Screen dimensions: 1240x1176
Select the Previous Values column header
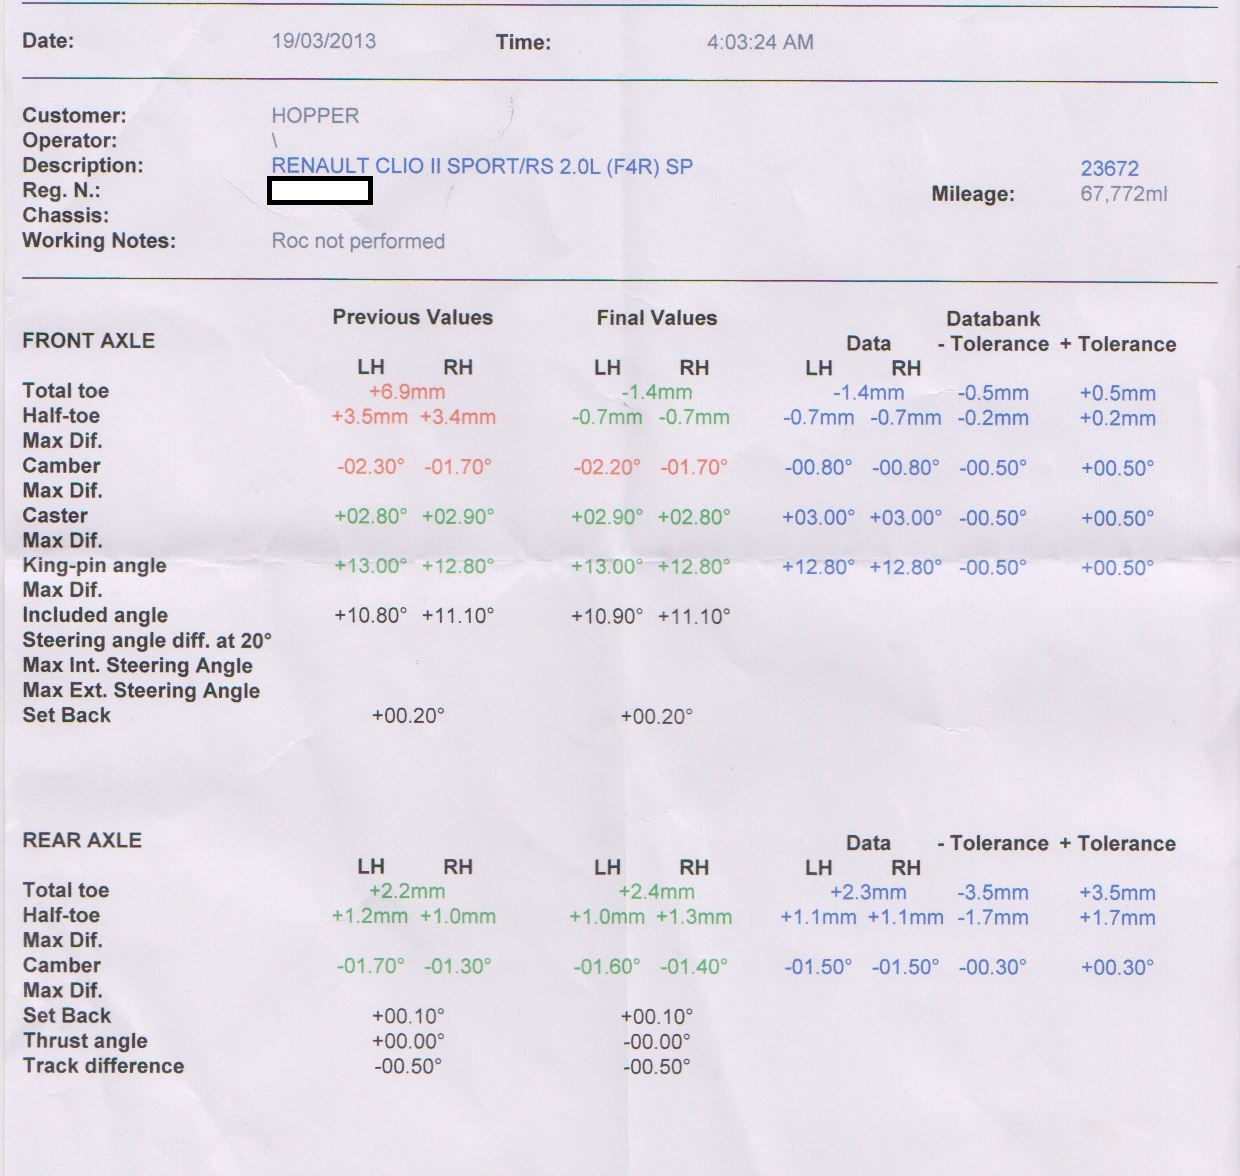412,318
